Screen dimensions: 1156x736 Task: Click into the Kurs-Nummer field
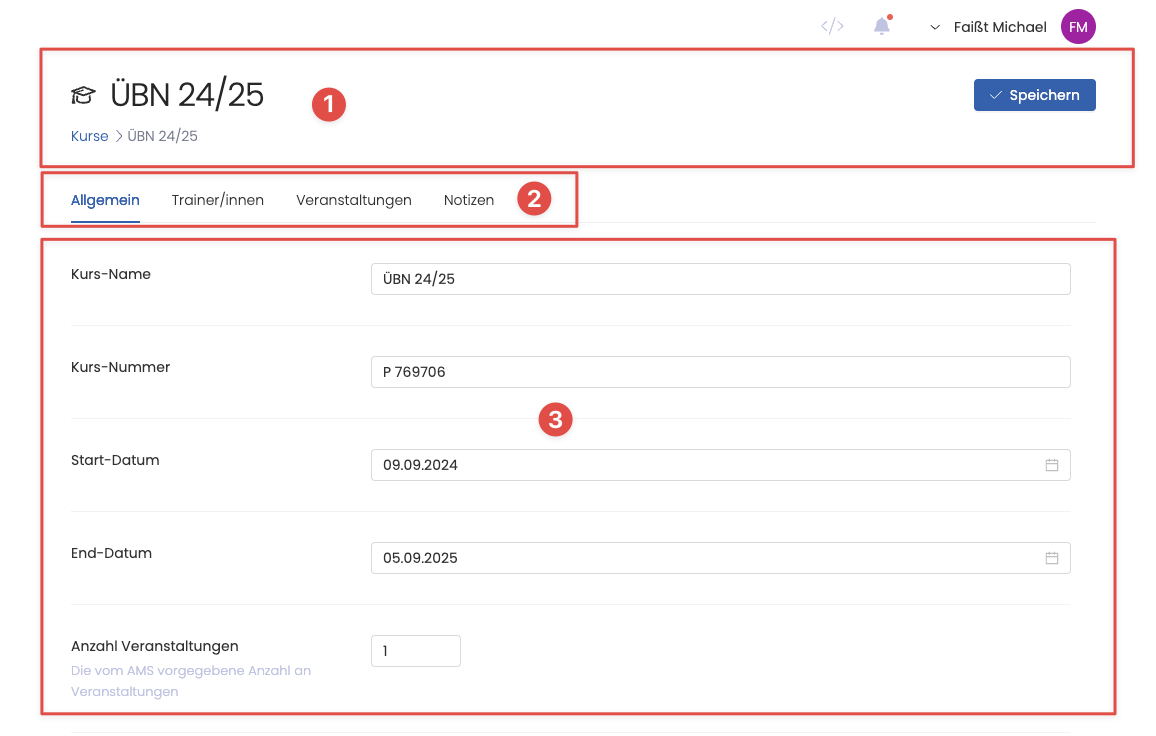point(720,372)
